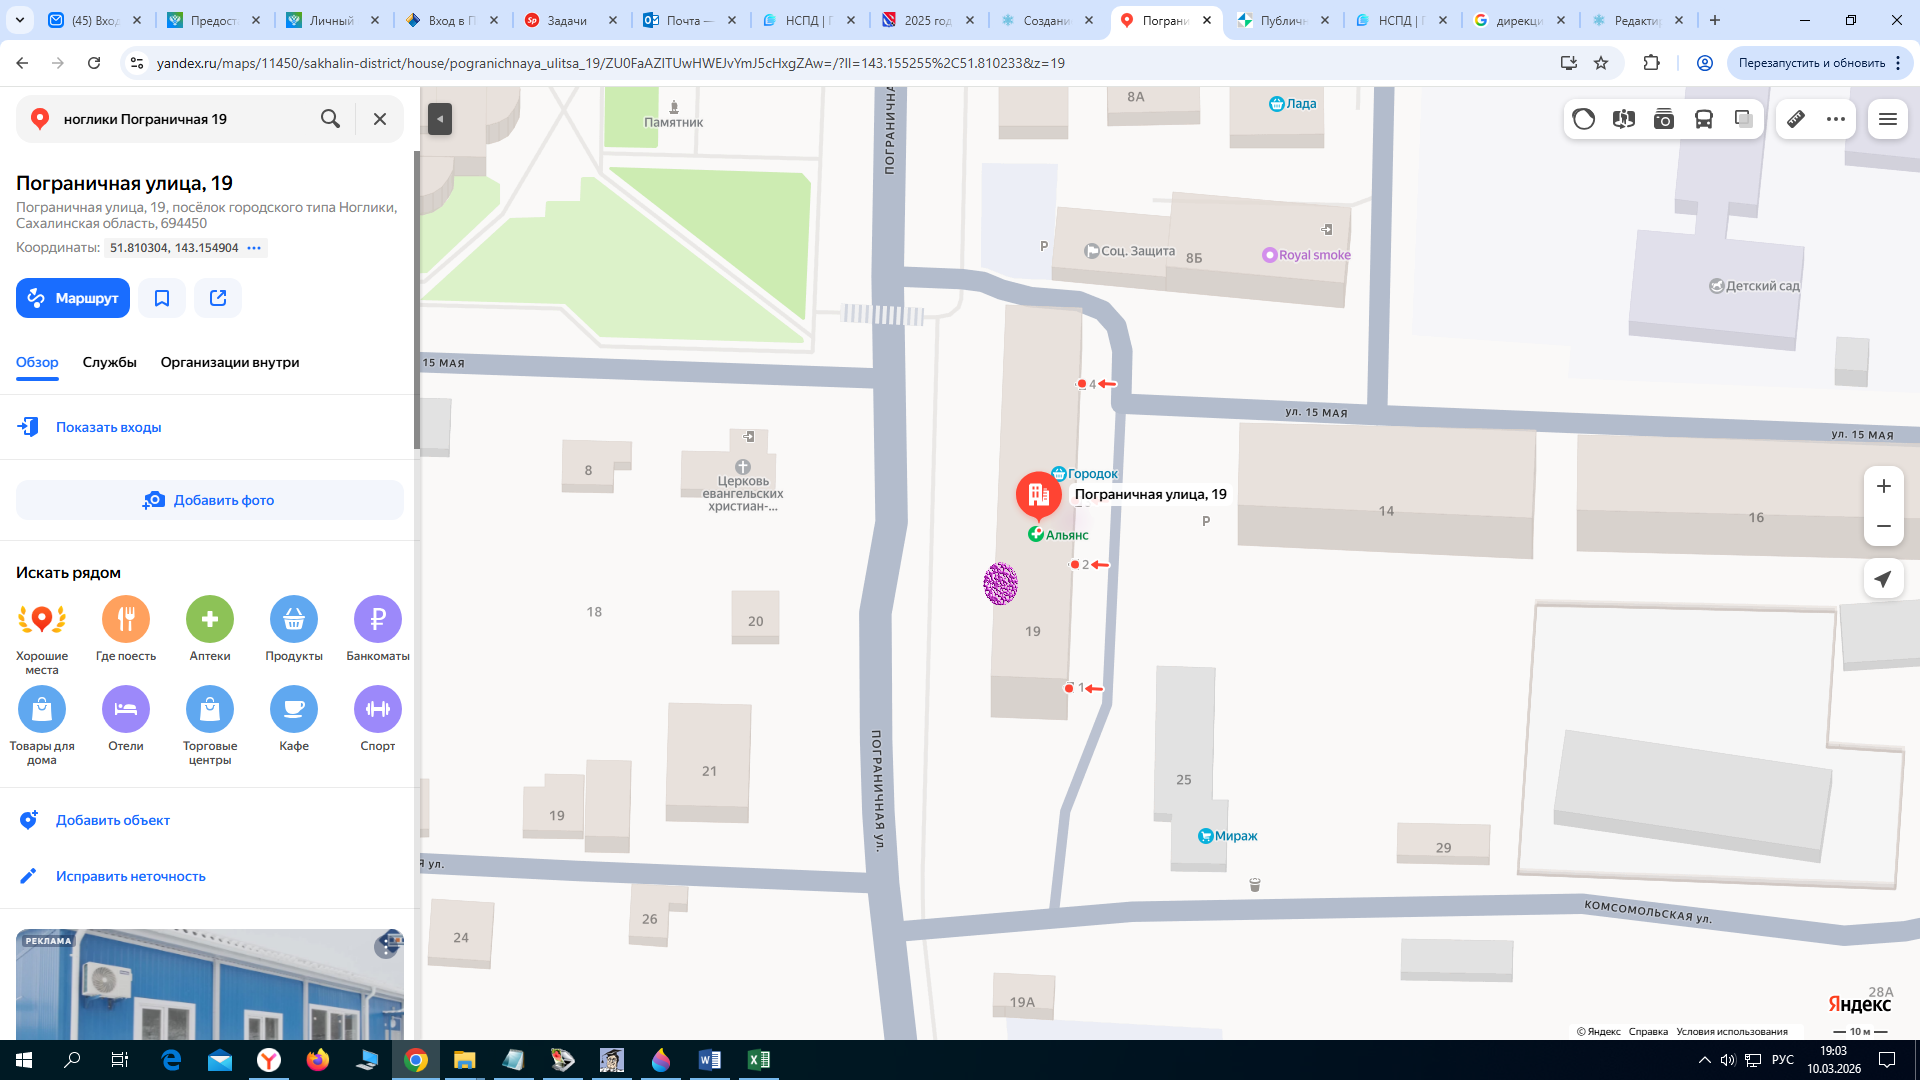Open the more tools three-dot menu
Image resolution: width=1920 pixels, height=1080 pixels.
(1836, 119)
